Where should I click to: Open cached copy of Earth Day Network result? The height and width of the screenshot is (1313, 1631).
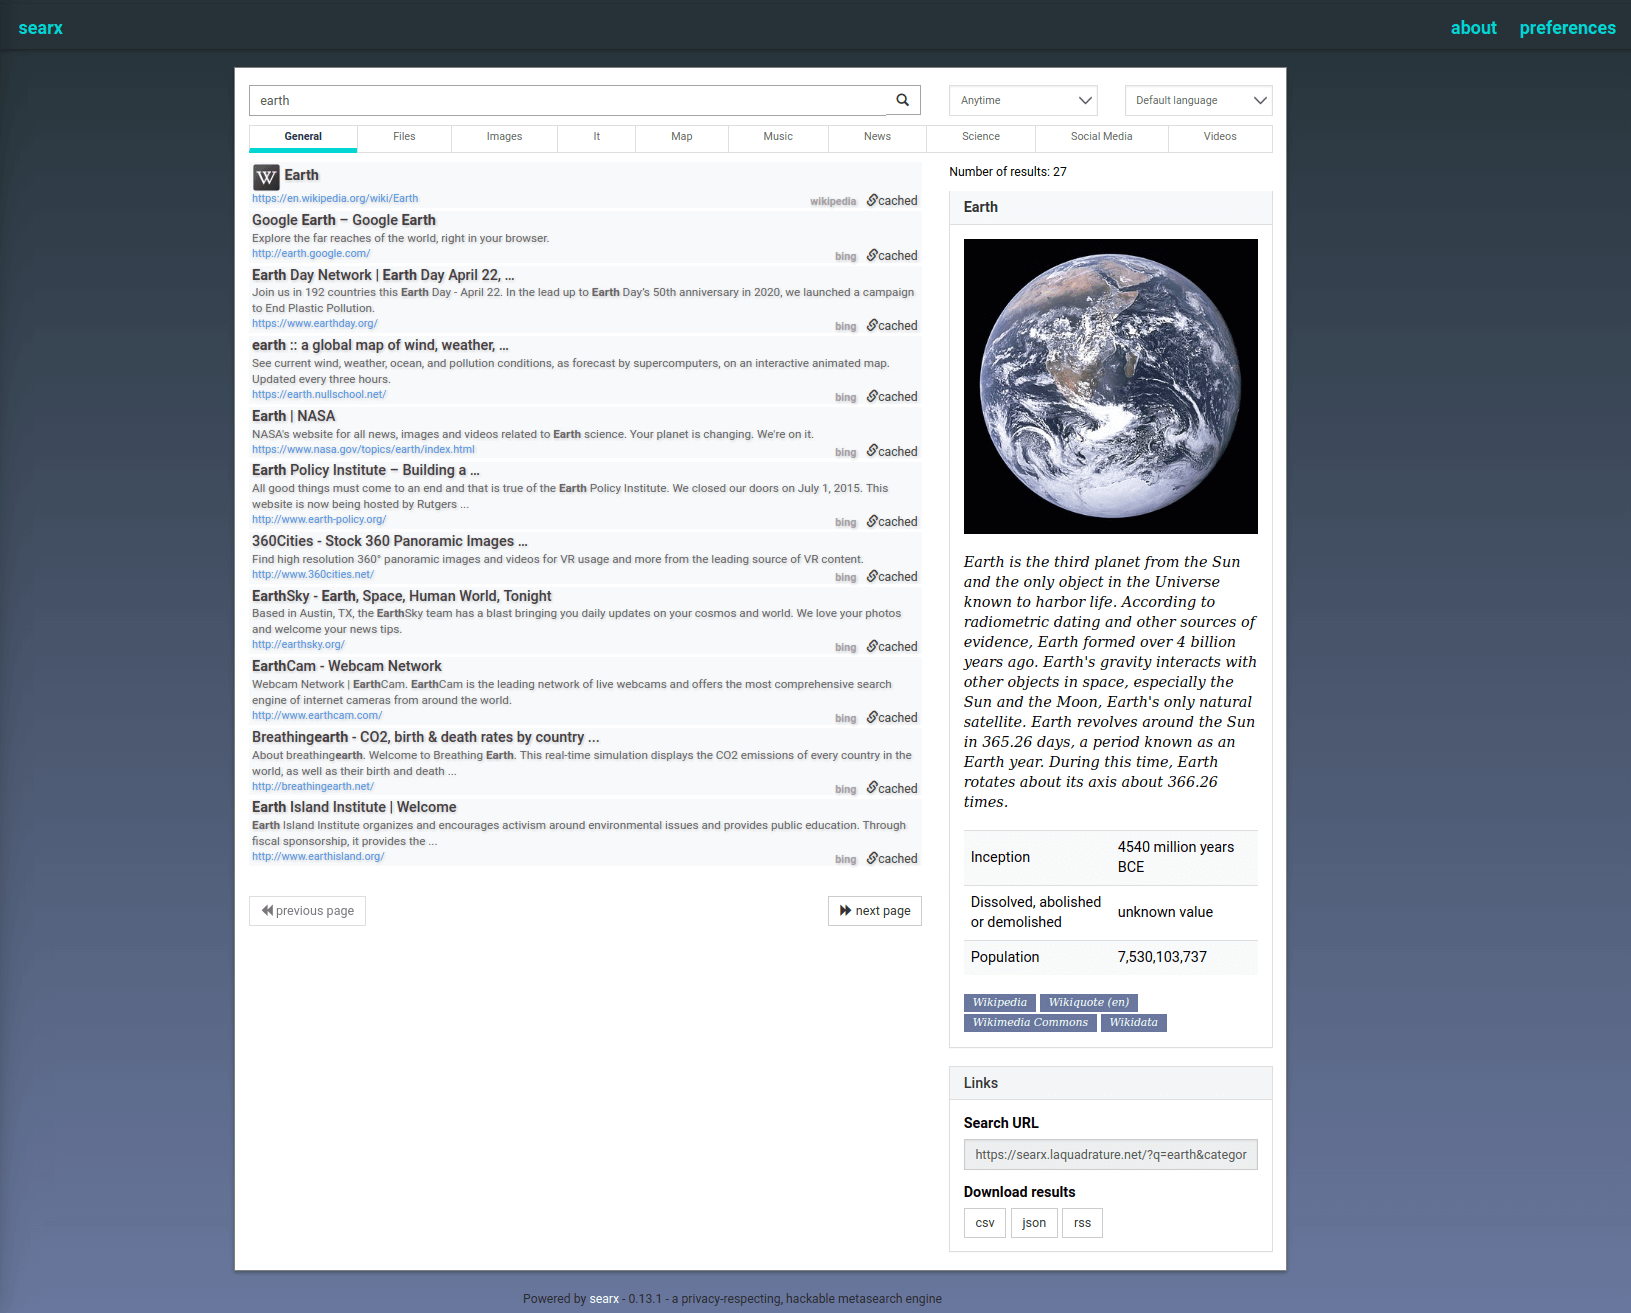(892, 326)
